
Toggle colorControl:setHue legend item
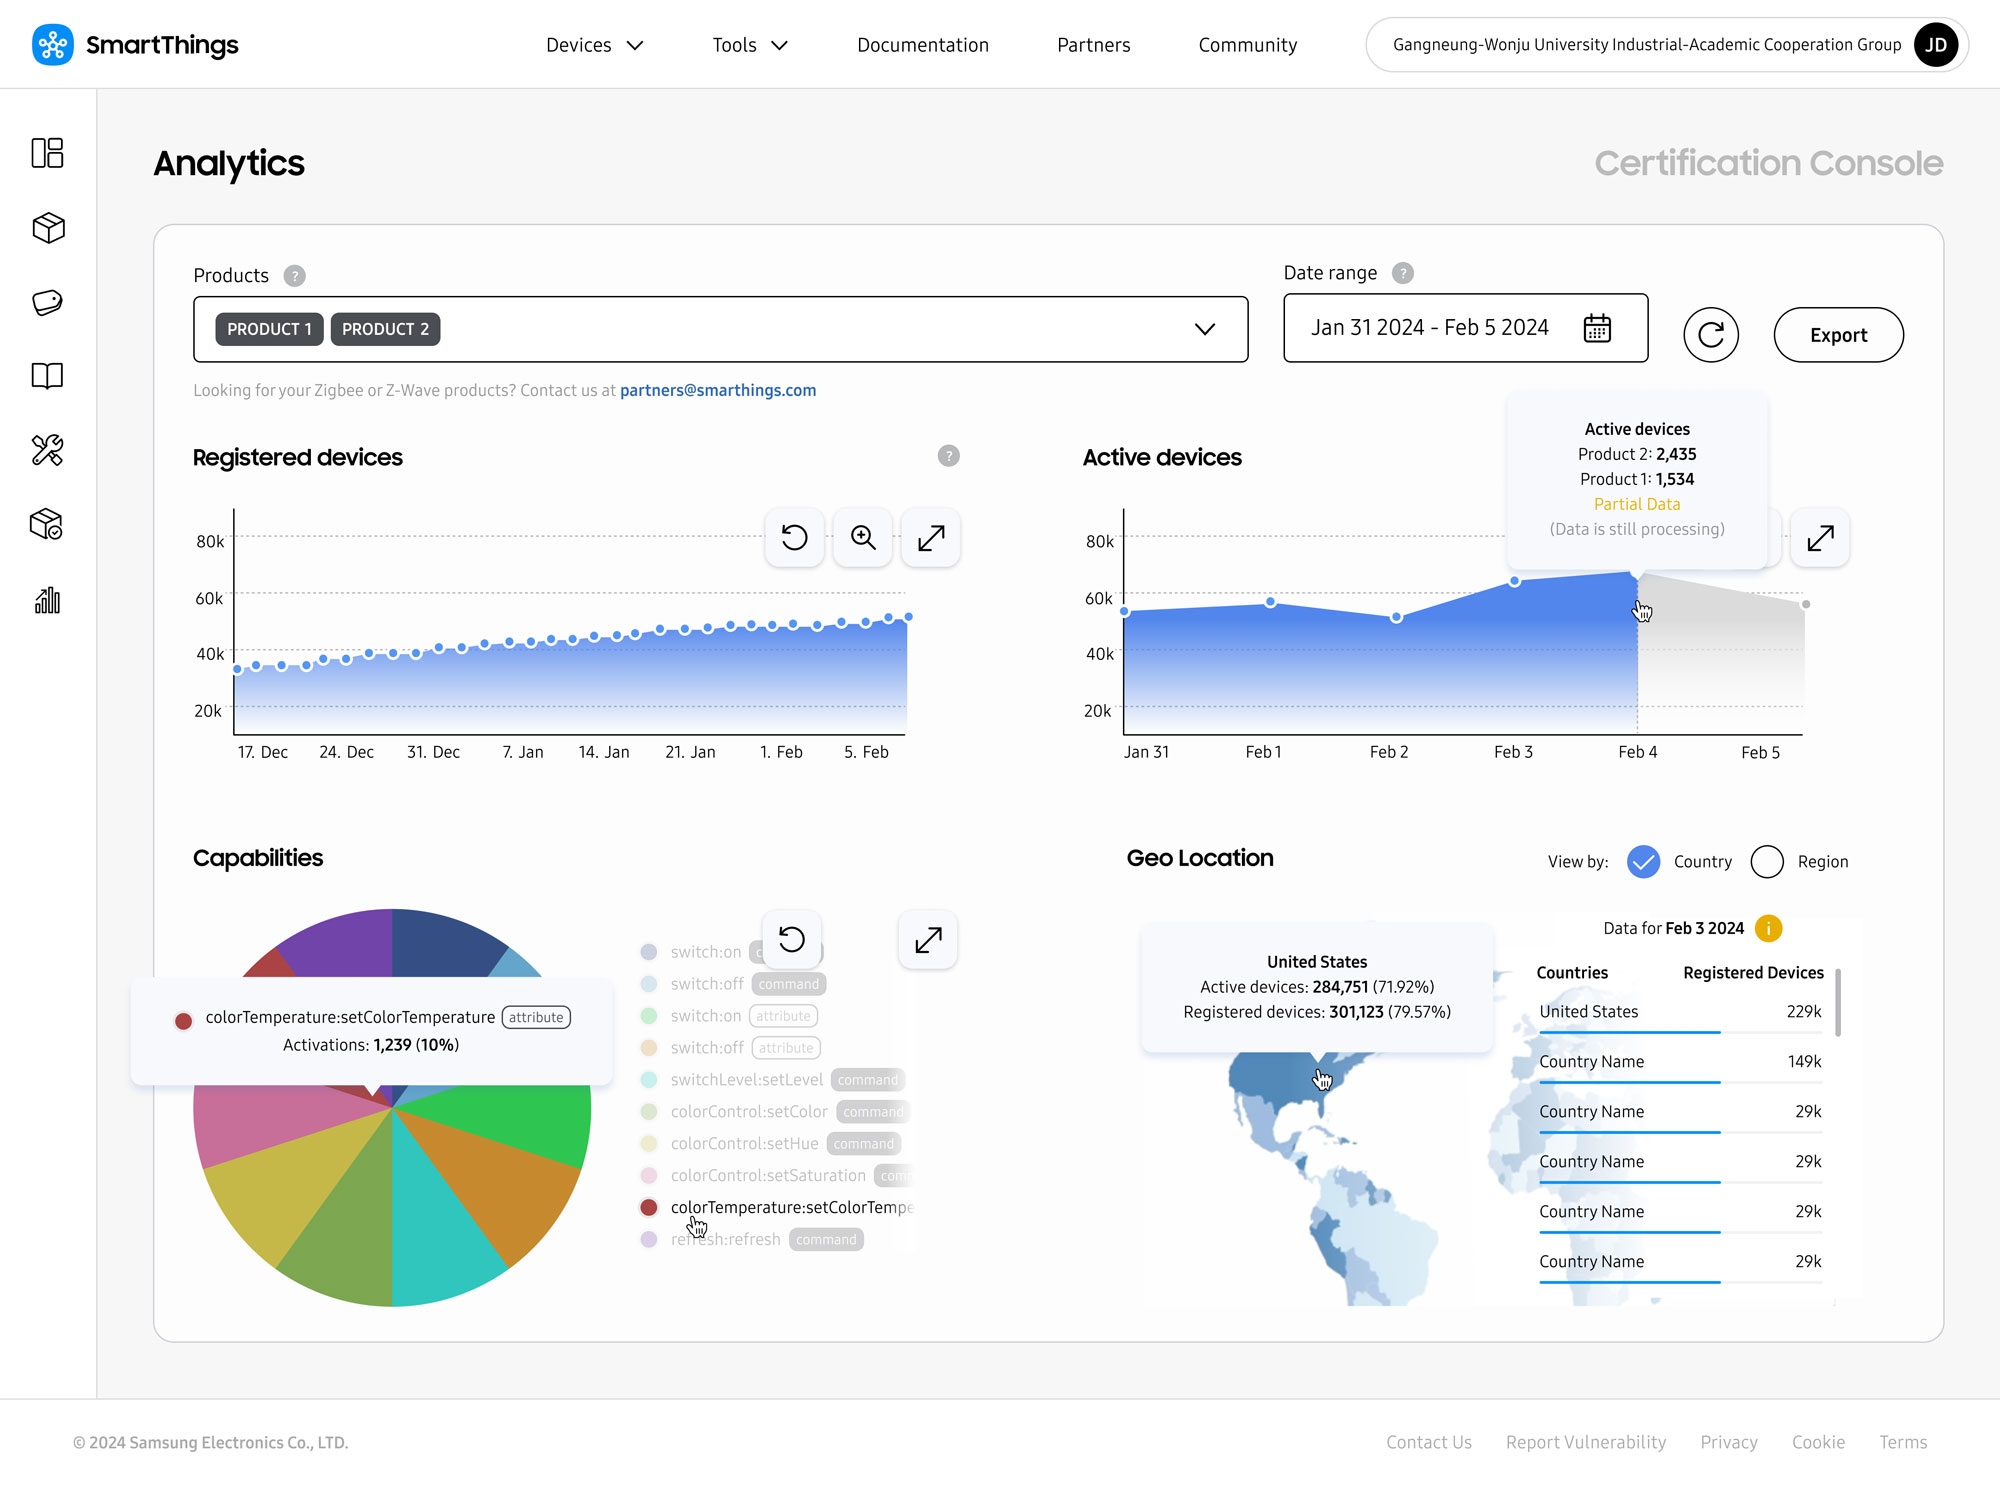770,1144
